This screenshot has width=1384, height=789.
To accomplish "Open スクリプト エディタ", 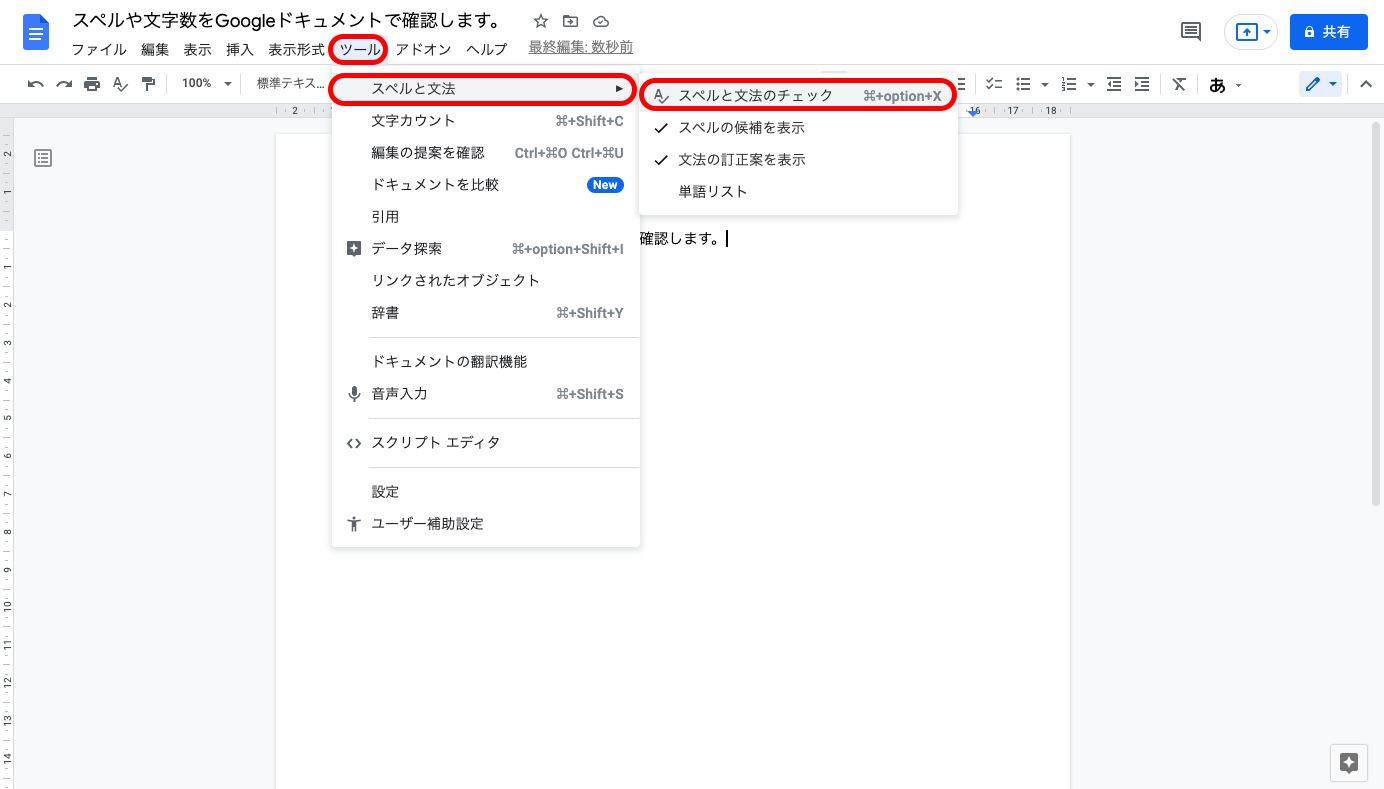I will (485, 443).
